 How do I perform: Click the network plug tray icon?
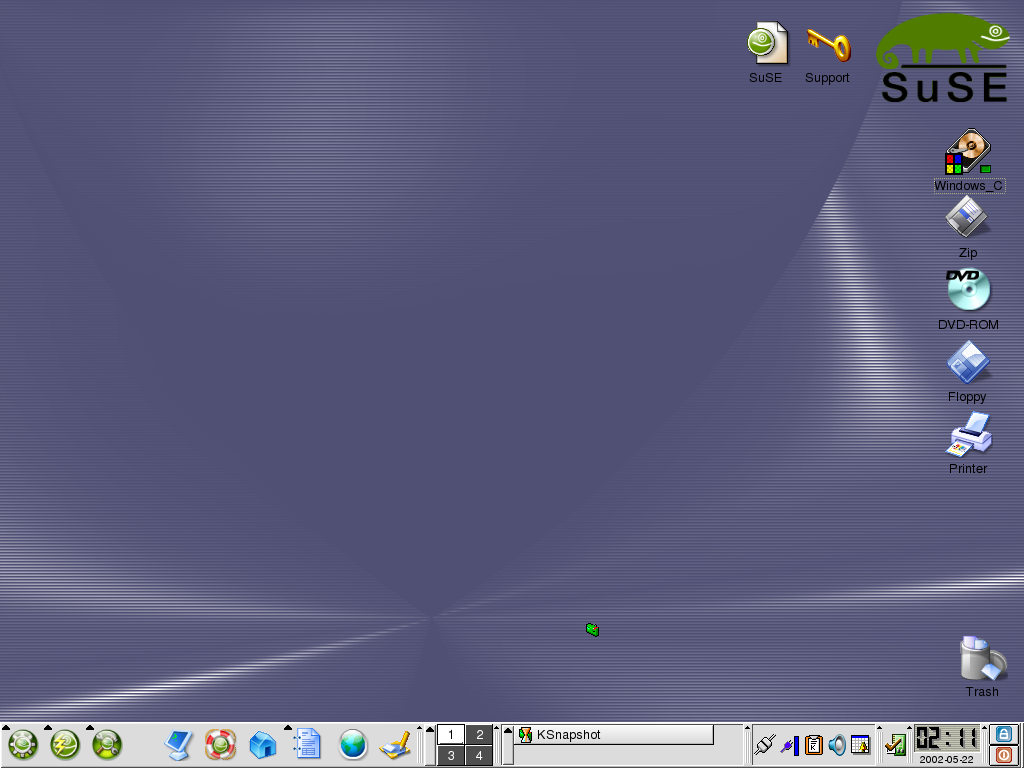tap(765, 744)
